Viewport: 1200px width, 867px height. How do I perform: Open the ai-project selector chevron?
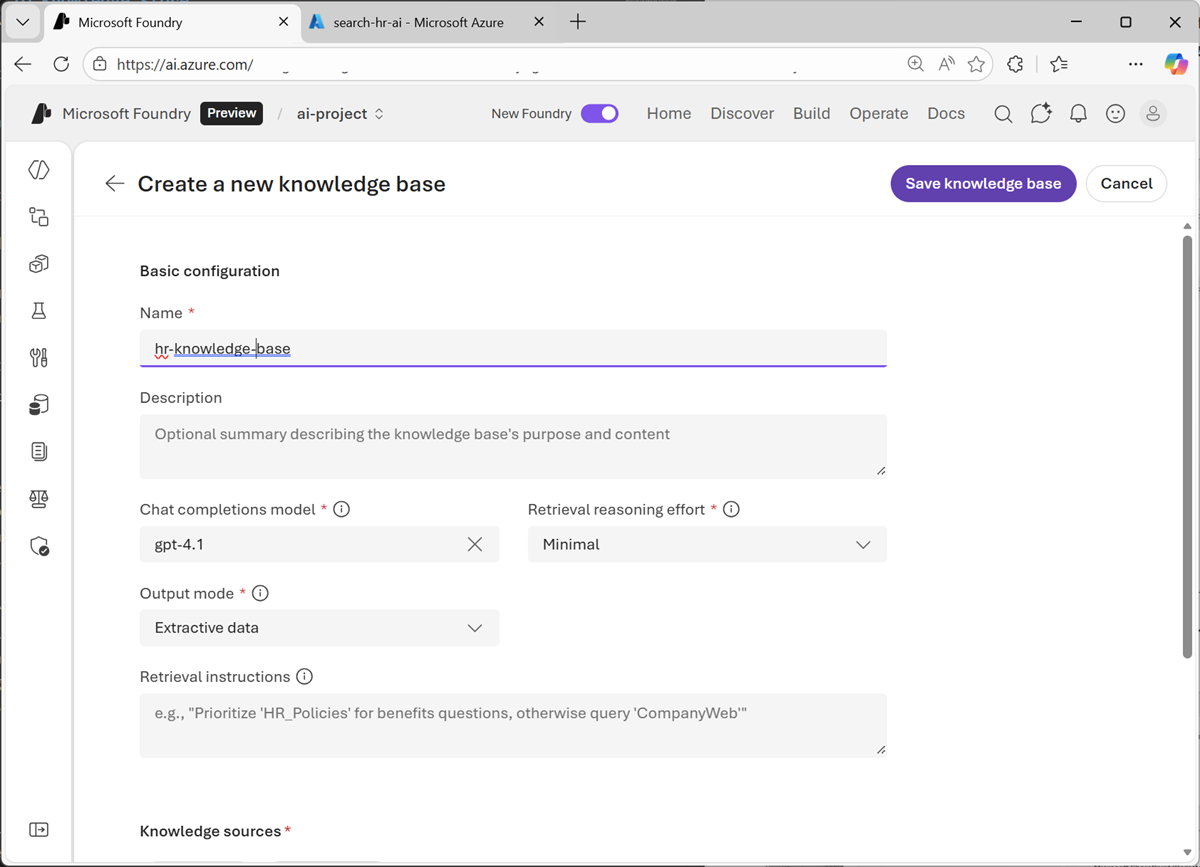pyautogui.click(x=379, y=113)
